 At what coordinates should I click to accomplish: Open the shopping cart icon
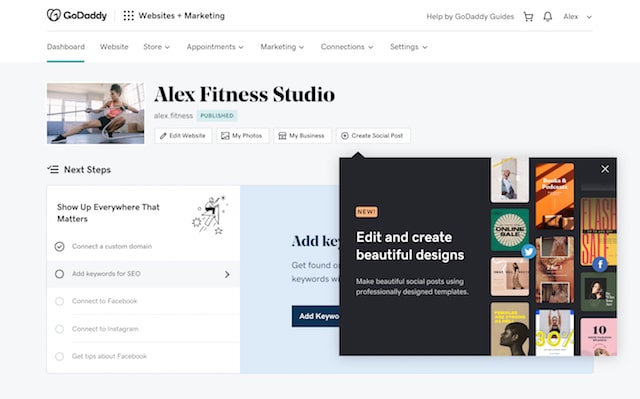(x=528, y=17)
